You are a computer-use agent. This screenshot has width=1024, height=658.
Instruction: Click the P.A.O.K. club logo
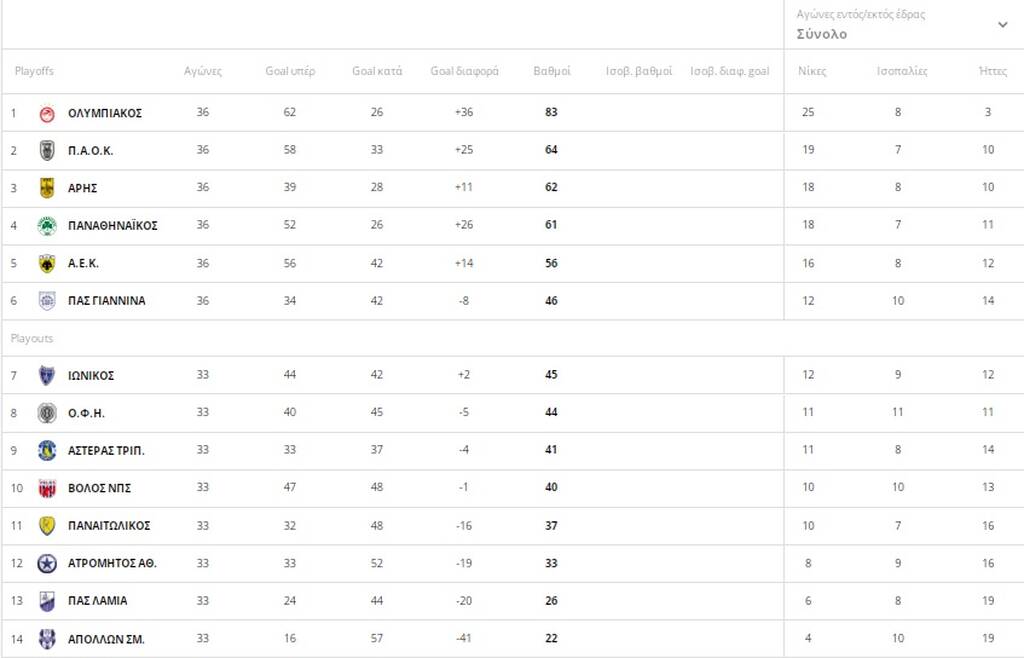[47, 151]
